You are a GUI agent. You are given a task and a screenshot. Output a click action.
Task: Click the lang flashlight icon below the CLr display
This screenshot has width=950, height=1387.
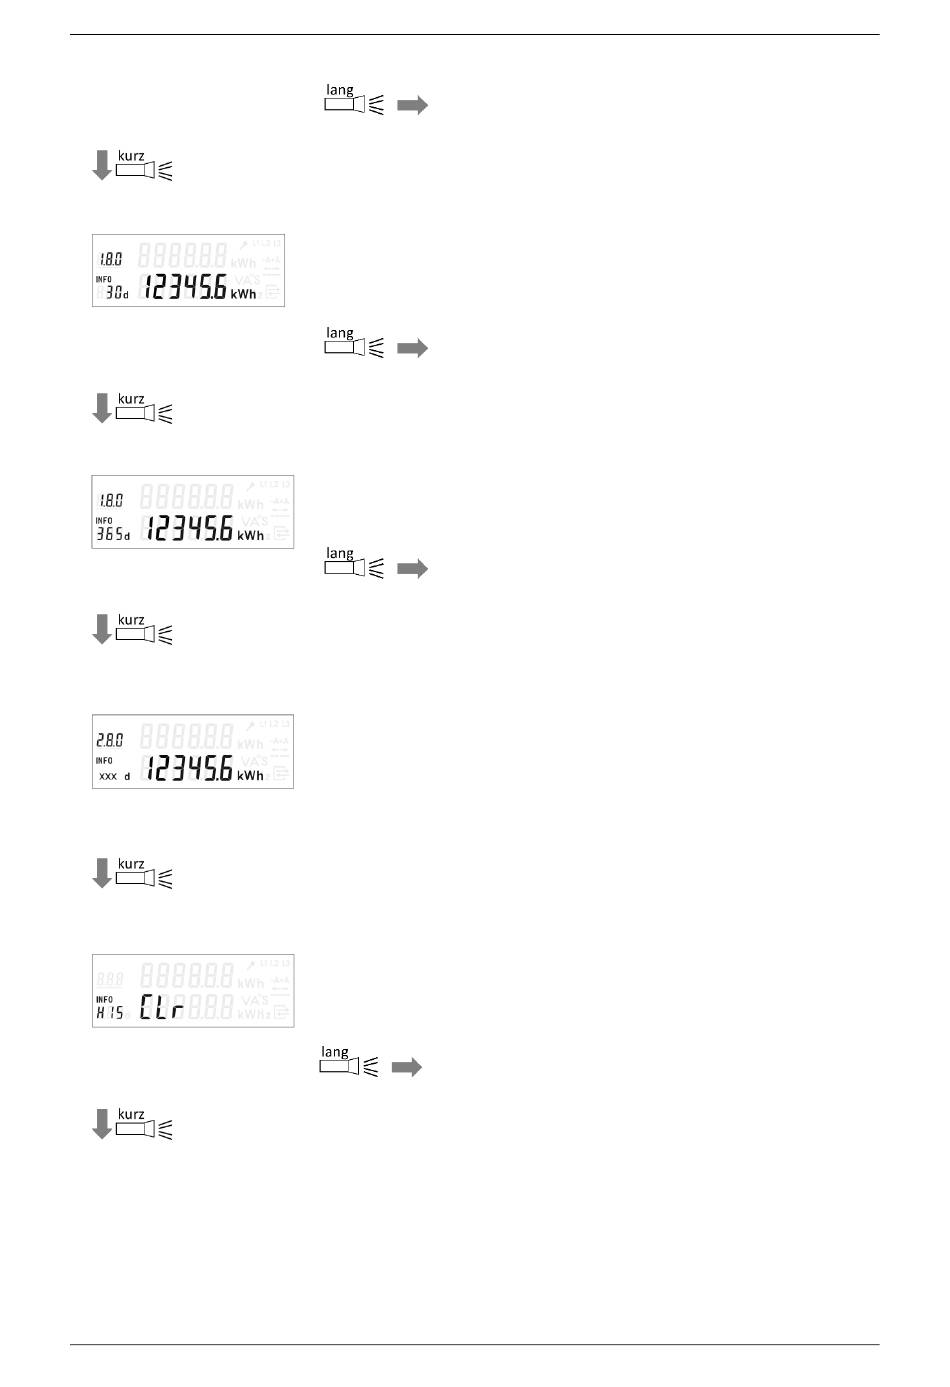349,1062
